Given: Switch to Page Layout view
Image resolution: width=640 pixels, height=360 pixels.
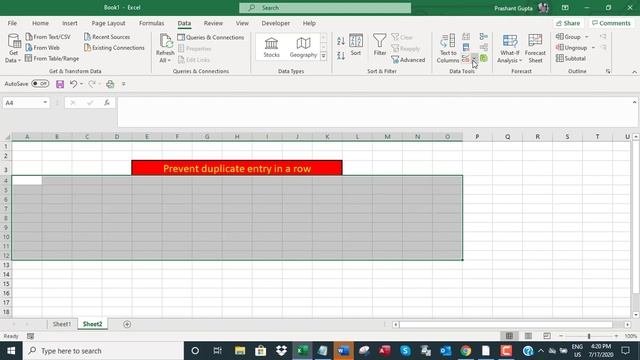Looking at the screenshot, I should [528, 336].
